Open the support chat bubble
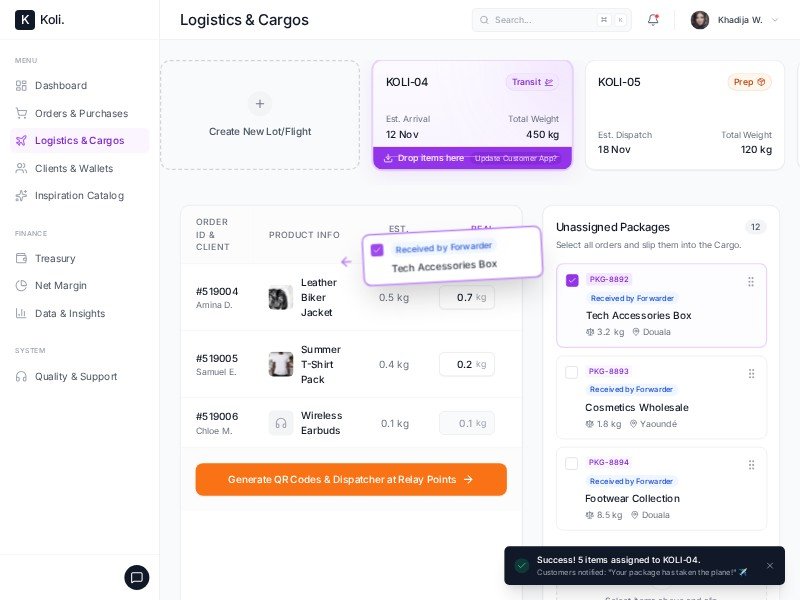This screenshot has width=800, height=600. (137, 577)
